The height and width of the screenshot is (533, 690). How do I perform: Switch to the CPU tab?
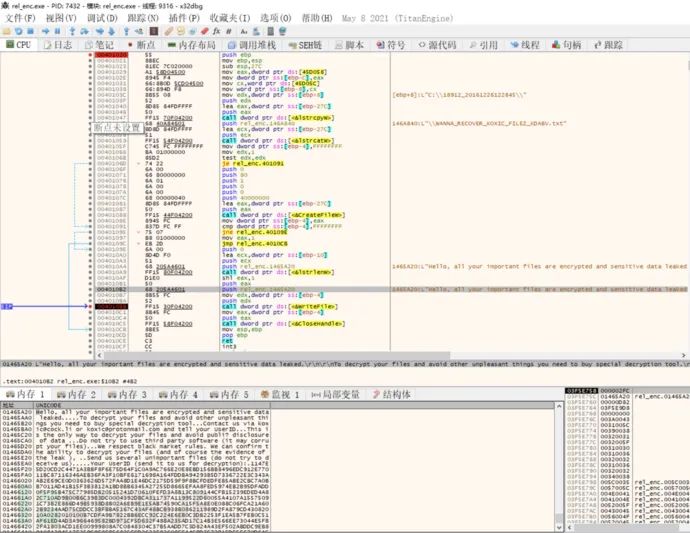coord(18,45)
